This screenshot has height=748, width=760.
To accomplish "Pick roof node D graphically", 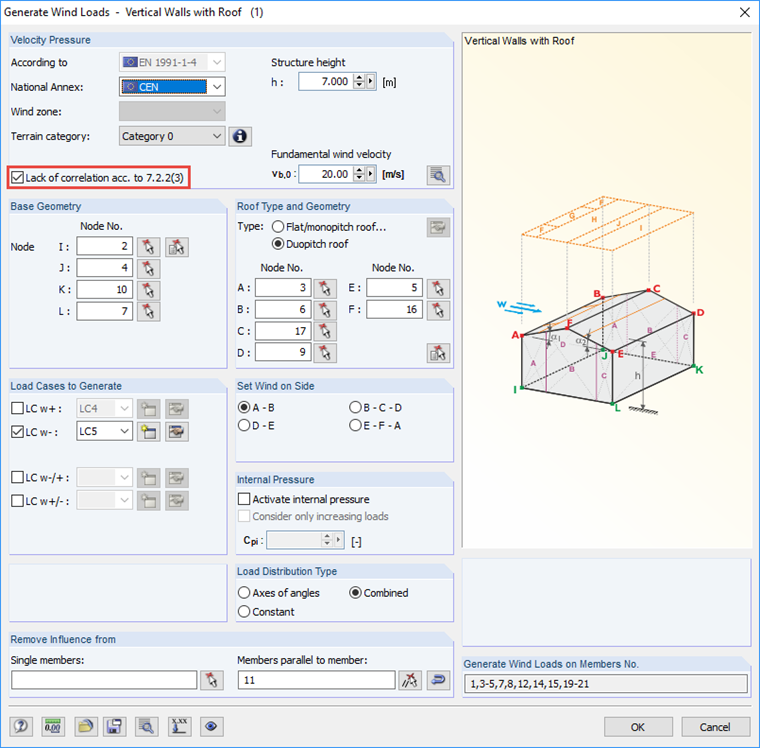I will (325, 353).
